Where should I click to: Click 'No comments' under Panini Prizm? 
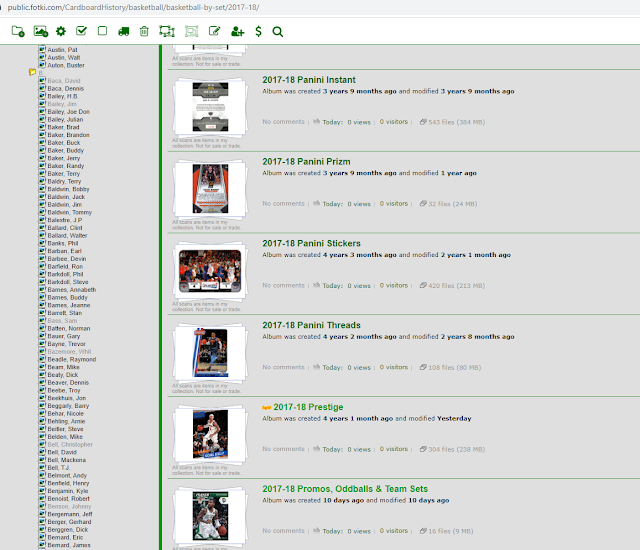coord(283,204)
